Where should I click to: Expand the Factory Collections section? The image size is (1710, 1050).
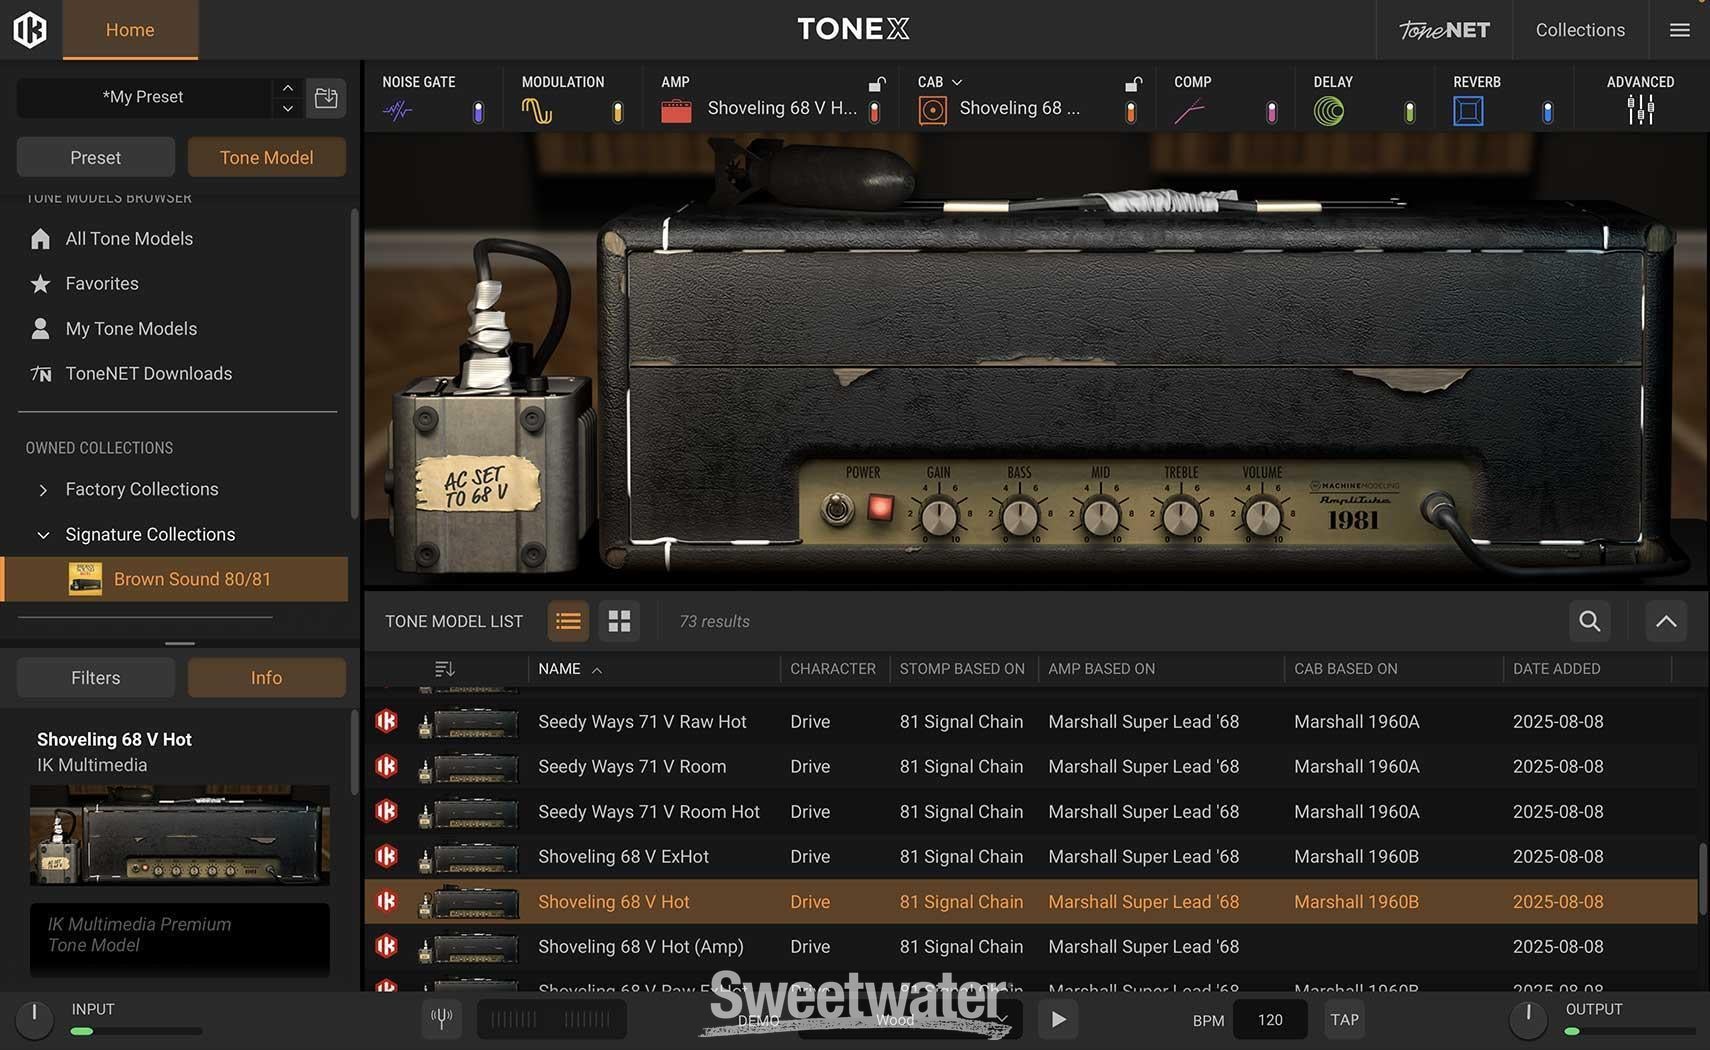pos(43,489)
